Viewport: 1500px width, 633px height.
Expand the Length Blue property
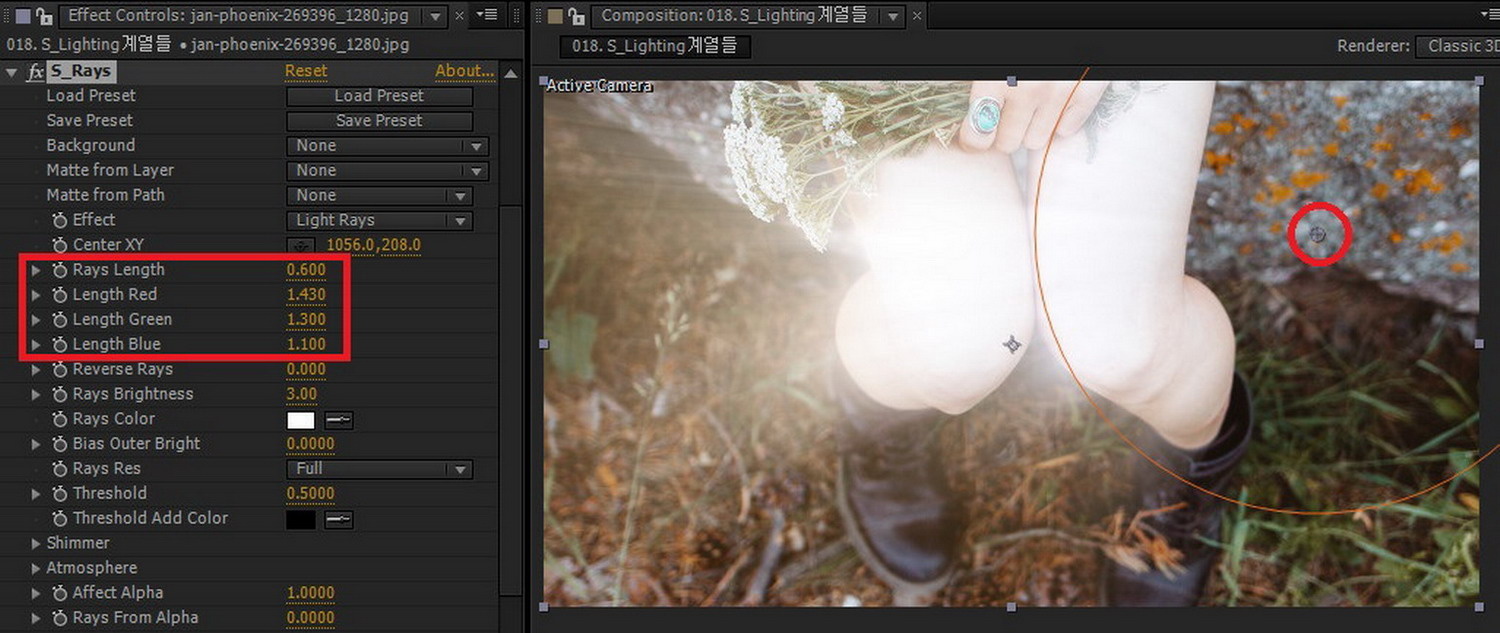coord(37,345)
